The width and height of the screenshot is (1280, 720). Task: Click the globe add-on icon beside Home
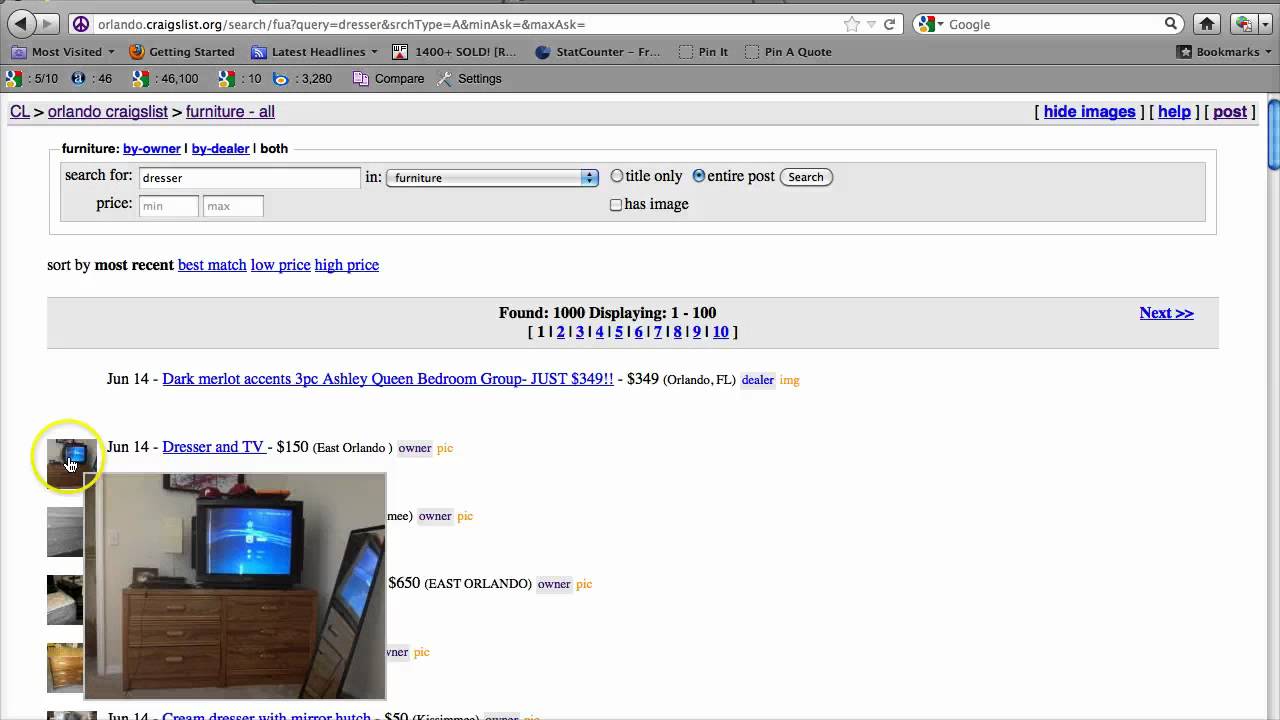click(1243, 24)
